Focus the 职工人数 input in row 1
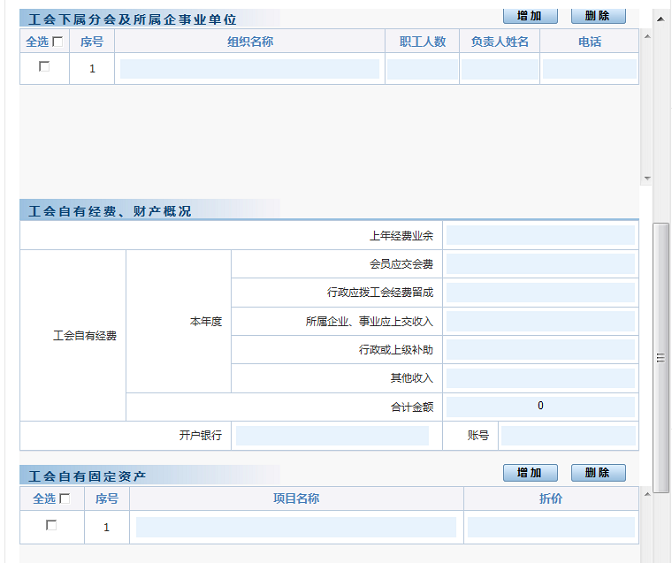This screenshot has height=563, width=672. click(422, 69)
